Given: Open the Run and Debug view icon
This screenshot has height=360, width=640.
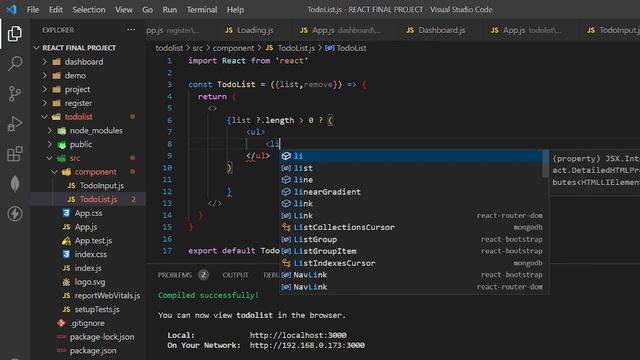Looking at the screenshot, I should 15,123.
